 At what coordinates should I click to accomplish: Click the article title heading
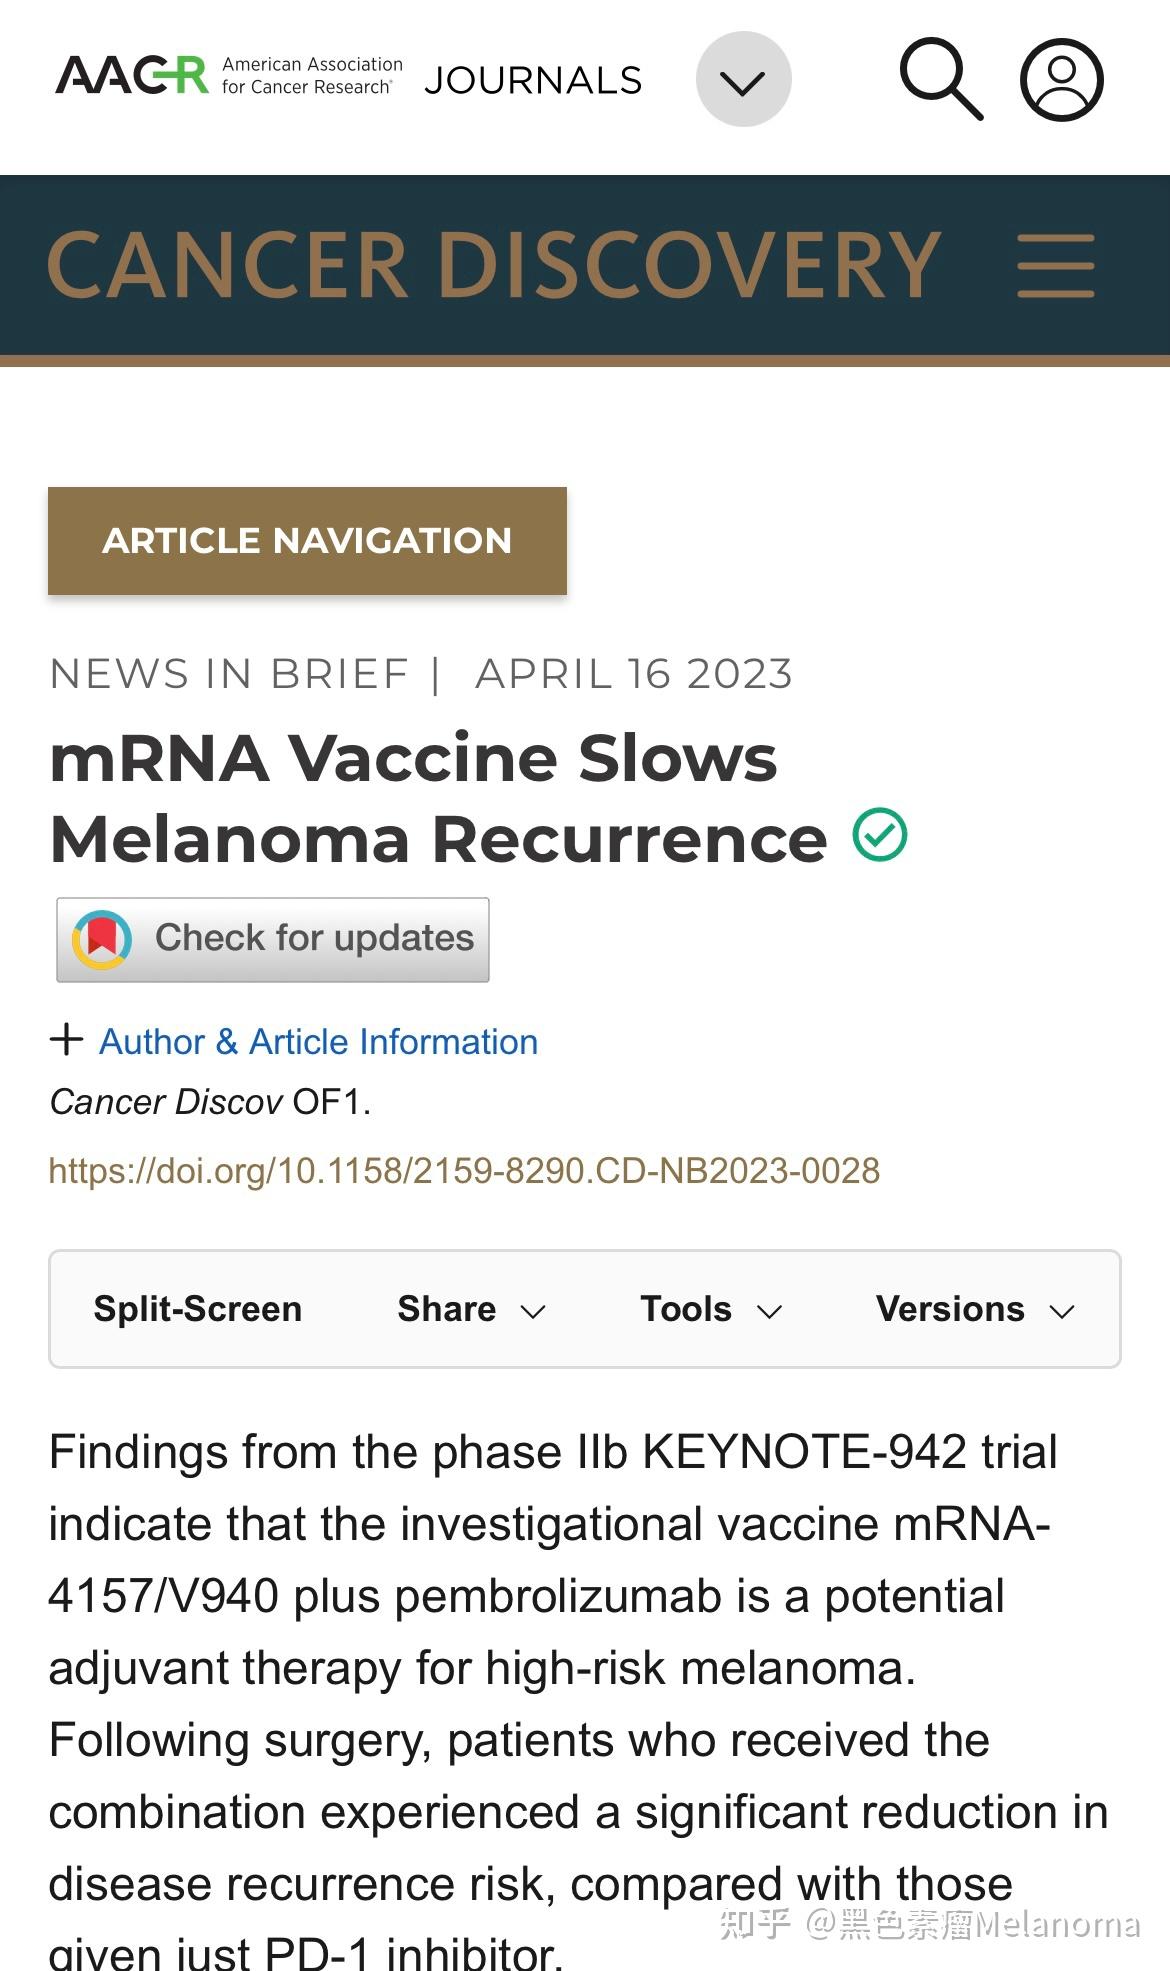click(x=435, y=797)
